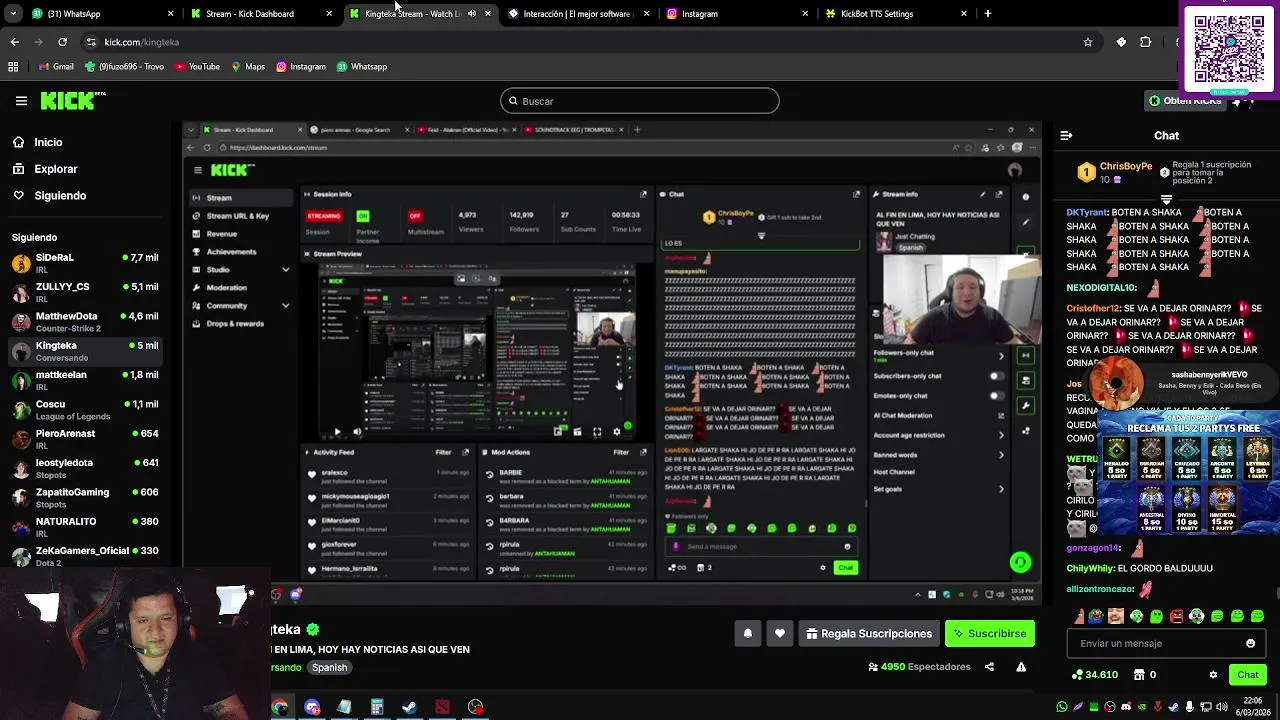The height and width of the screenshot is (720, 1280).
Task: Open Set goals chevron in dashboard
Action: [1001, 489]
